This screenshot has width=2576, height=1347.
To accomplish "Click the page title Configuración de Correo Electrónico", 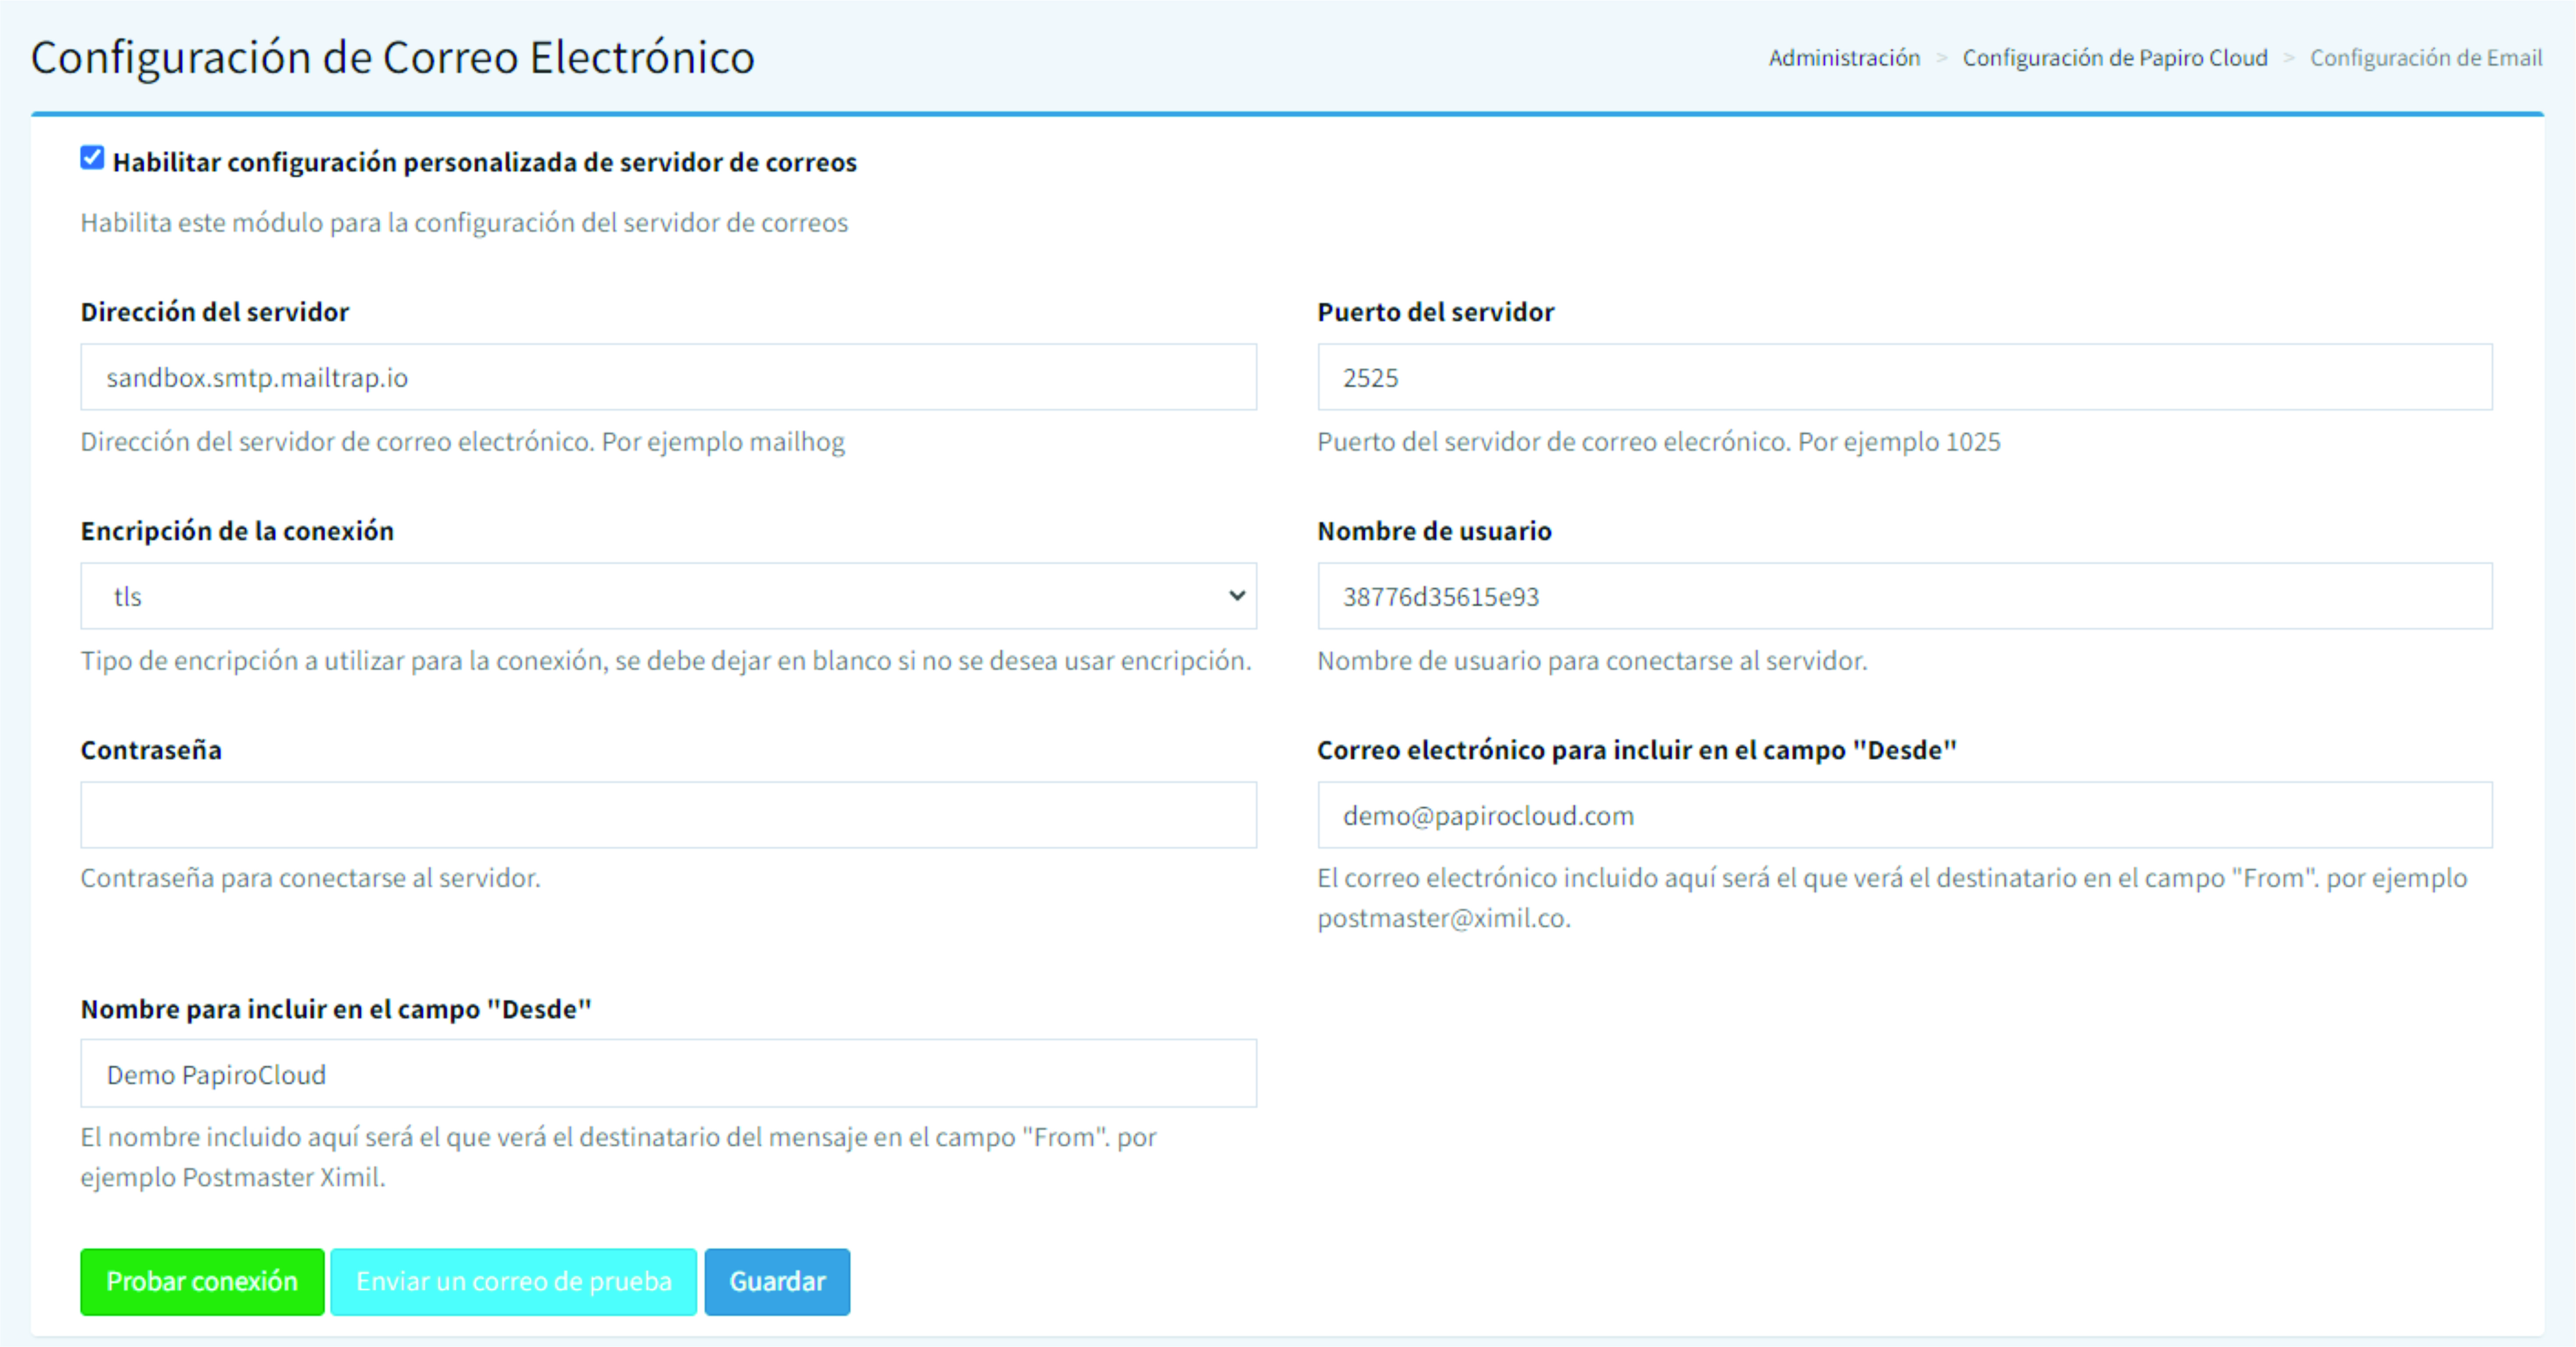I will coord(392,57).
